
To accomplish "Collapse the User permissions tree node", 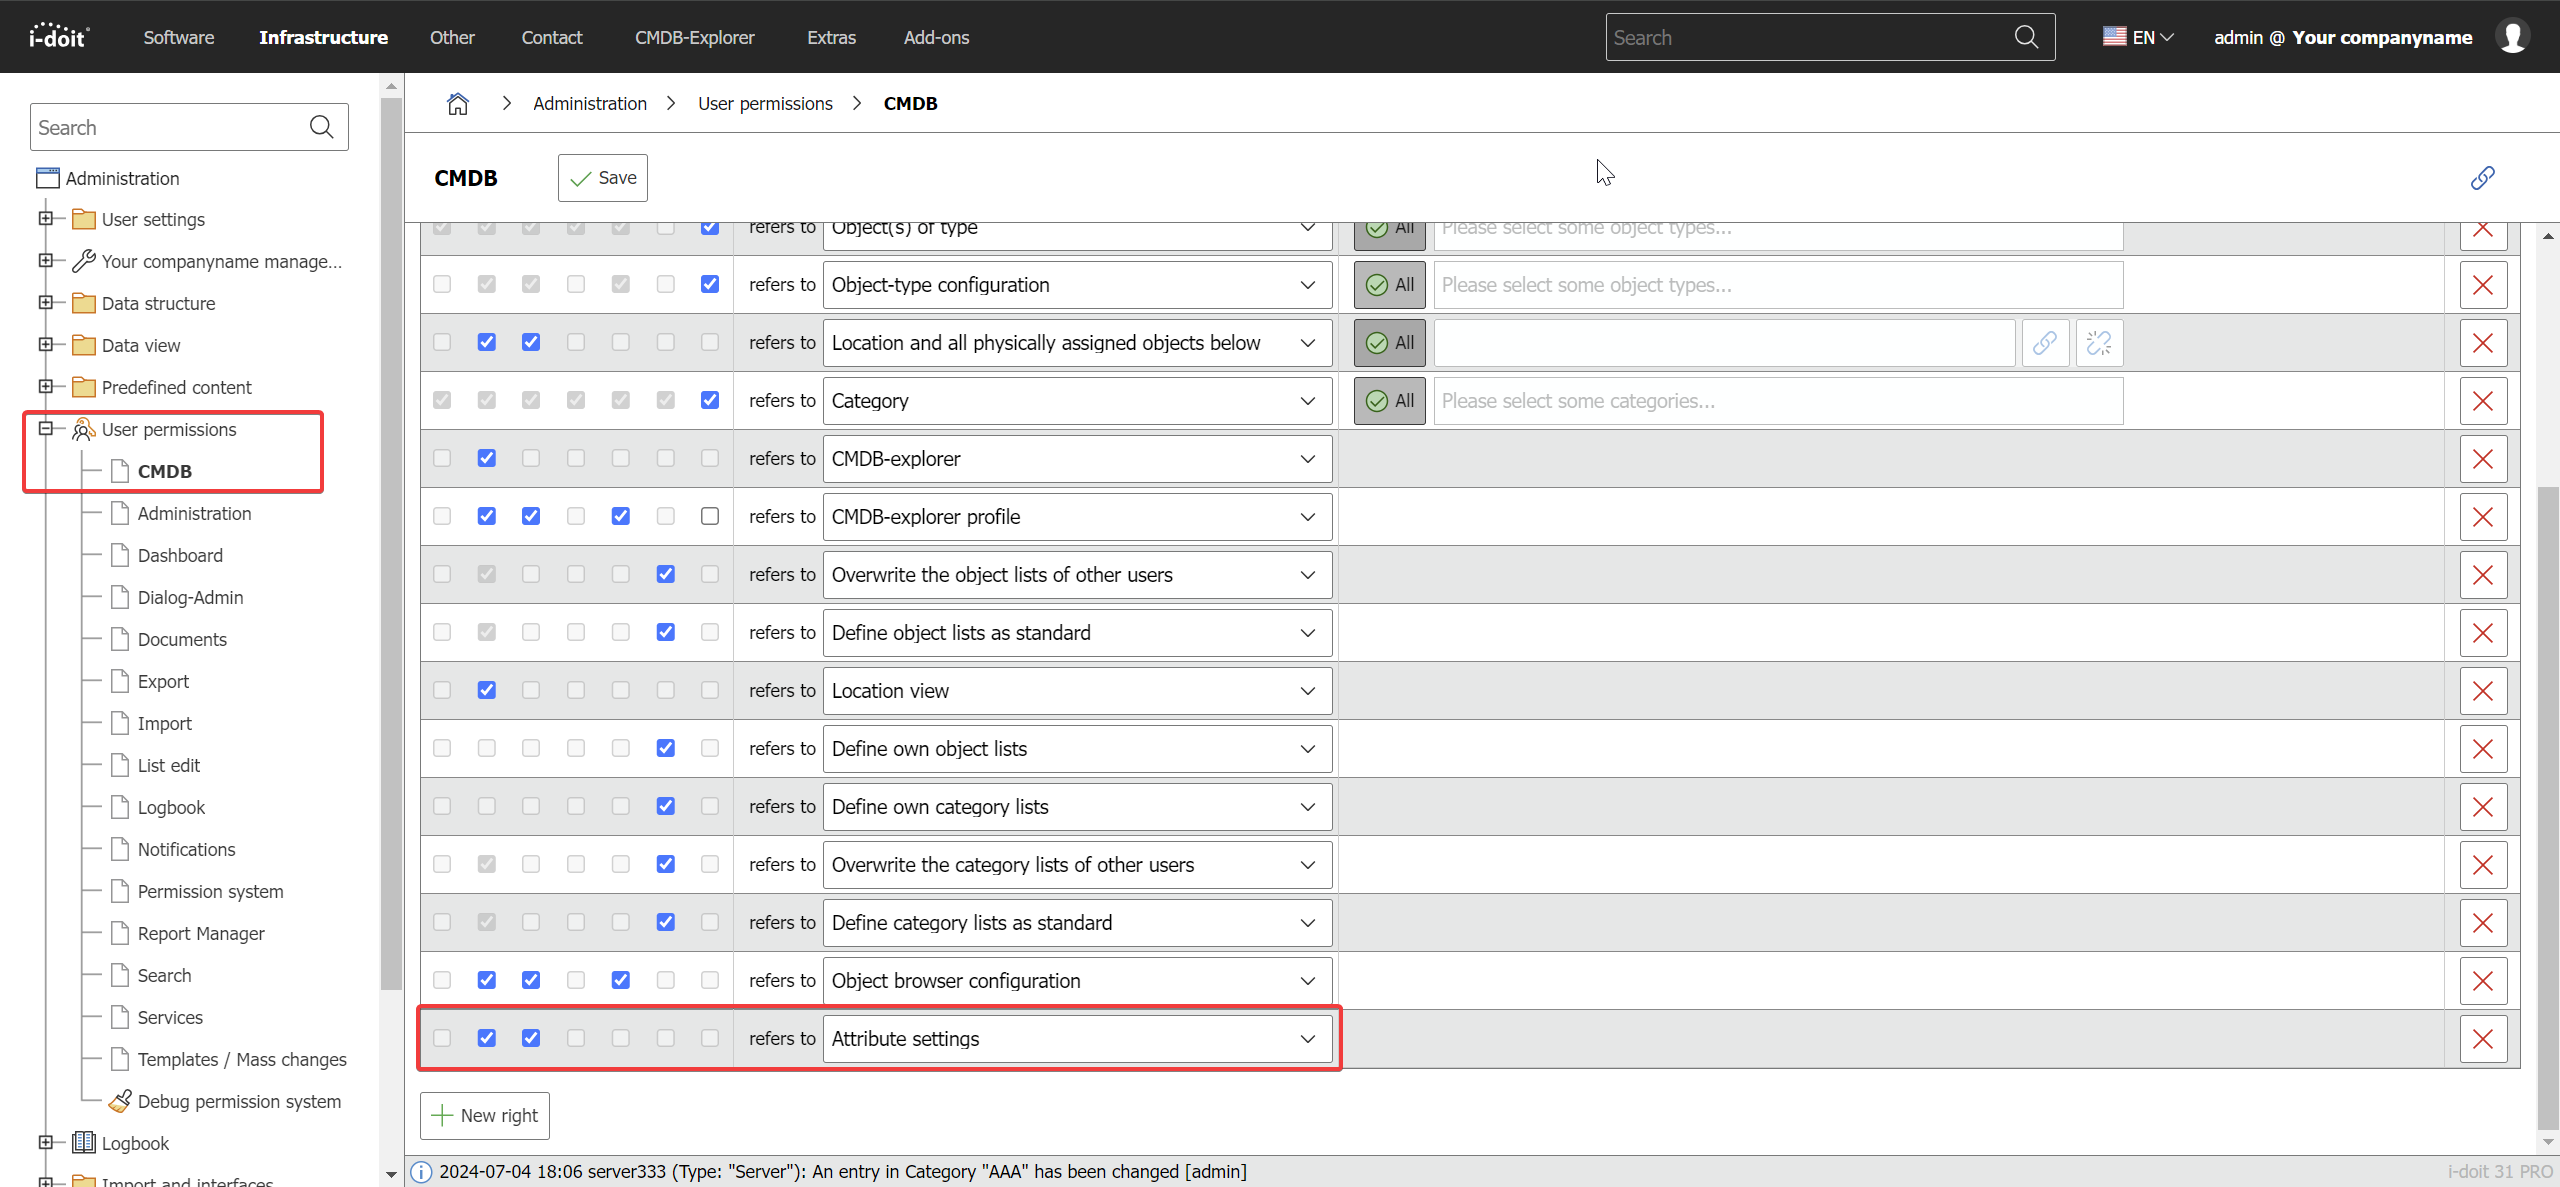I will click(45, 428).
